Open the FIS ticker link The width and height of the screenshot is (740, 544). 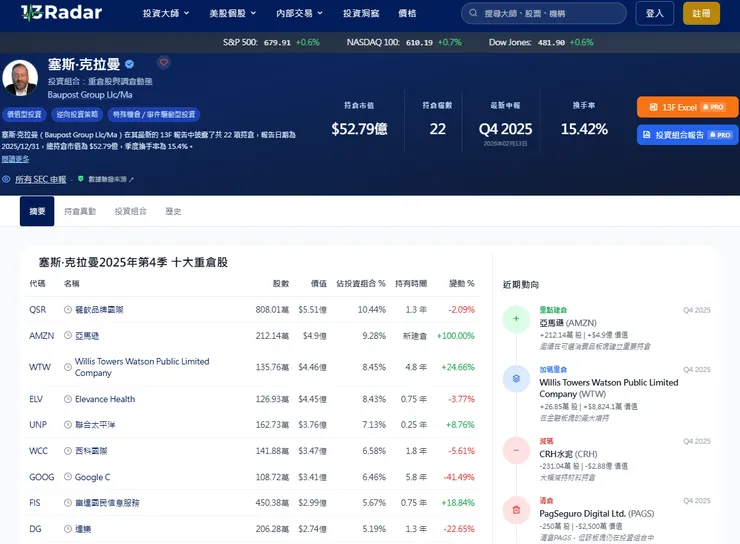tap(35, 503)
